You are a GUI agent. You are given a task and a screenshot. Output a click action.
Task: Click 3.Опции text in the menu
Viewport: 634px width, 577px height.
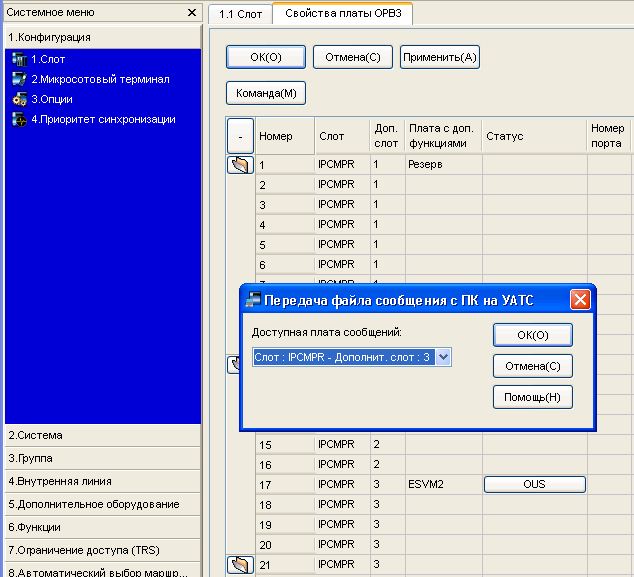click(52, 99)
